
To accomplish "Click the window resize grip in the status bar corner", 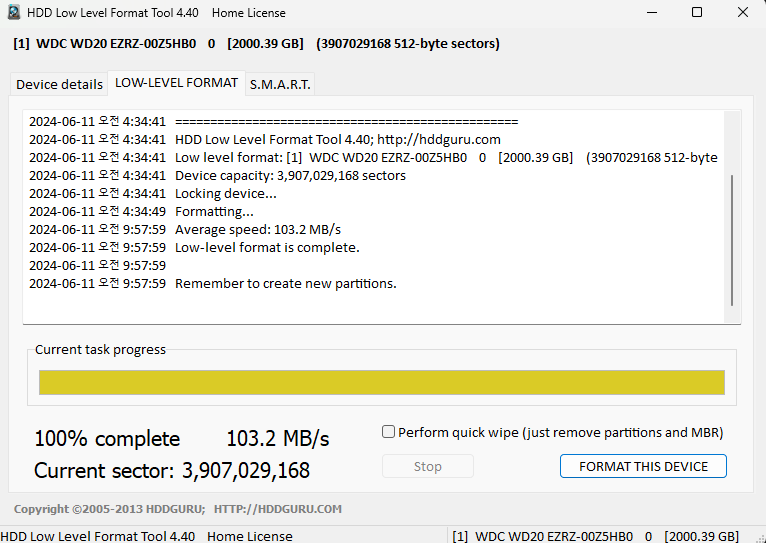I will 760,538.
